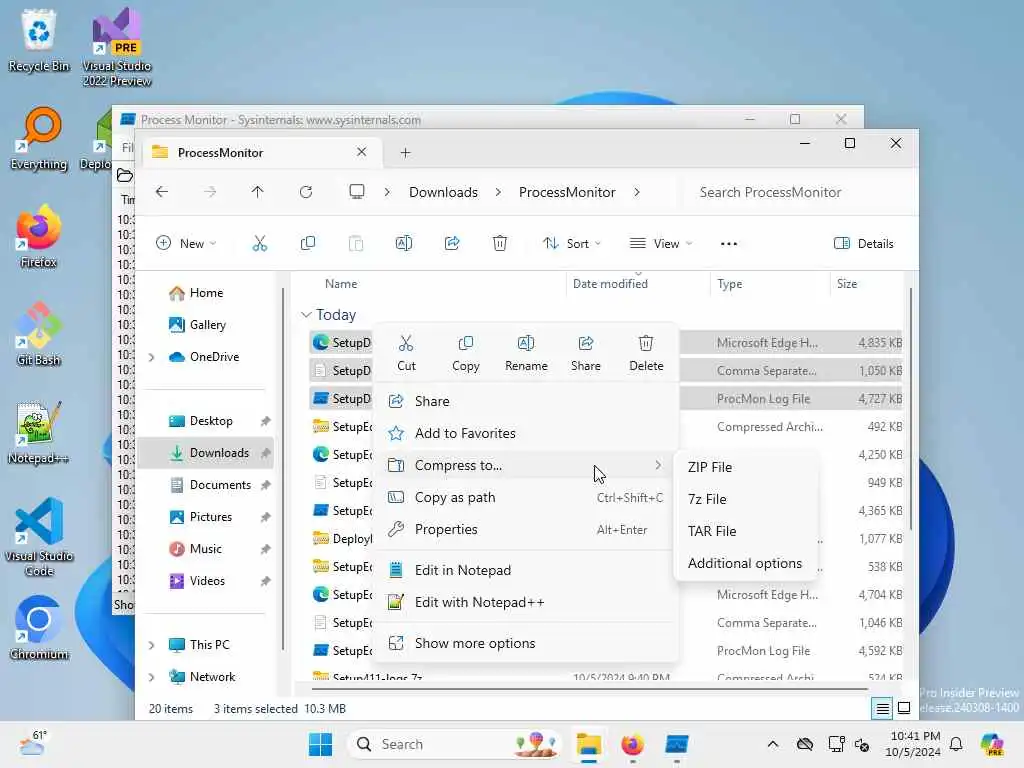The image size is (1024, 768).
Task: Collapse the Today group
Action: 306,315
